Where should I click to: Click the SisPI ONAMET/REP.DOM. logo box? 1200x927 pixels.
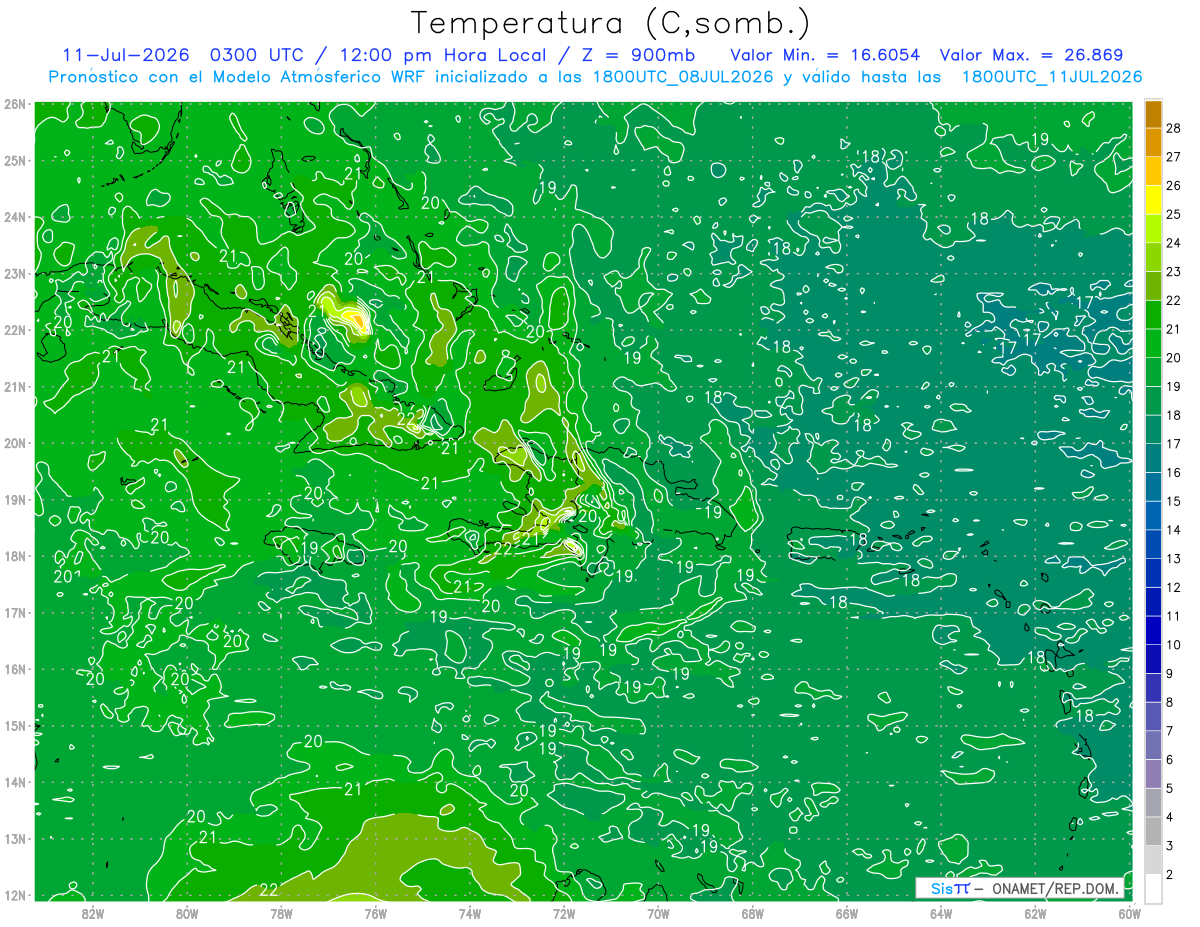1018,889
